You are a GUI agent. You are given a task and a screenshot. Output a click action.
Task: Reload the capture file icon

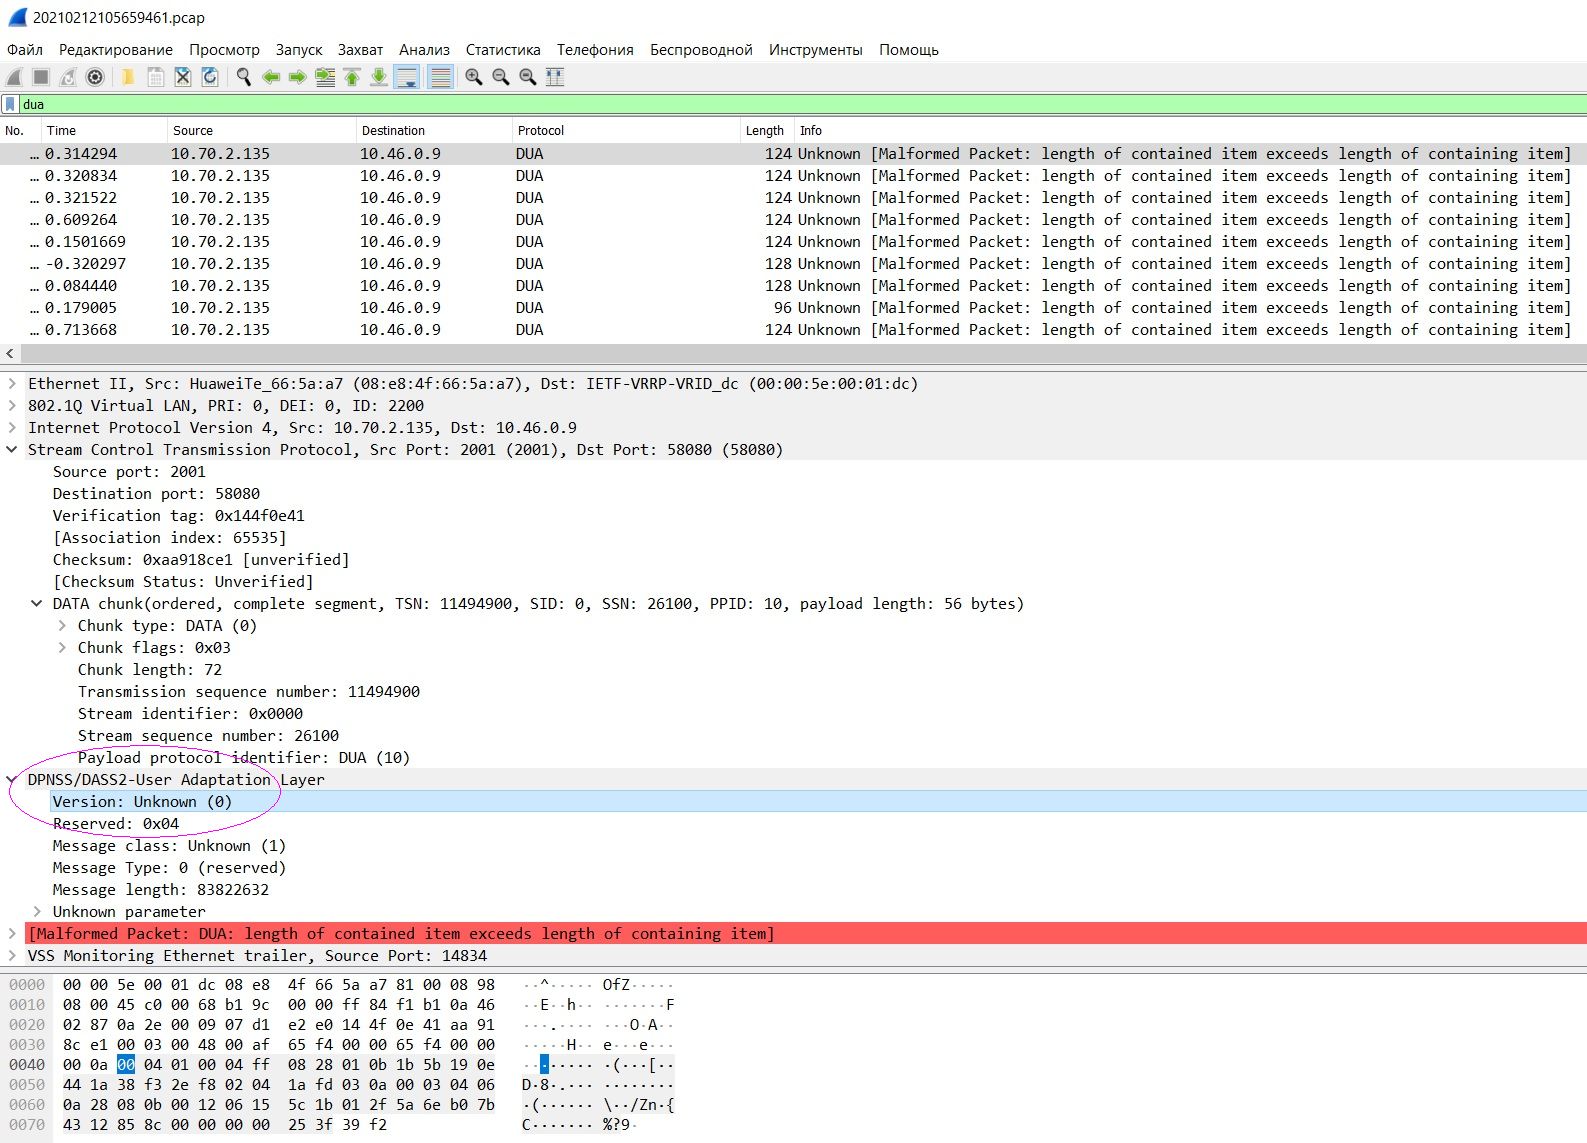(x=209, y=77)
